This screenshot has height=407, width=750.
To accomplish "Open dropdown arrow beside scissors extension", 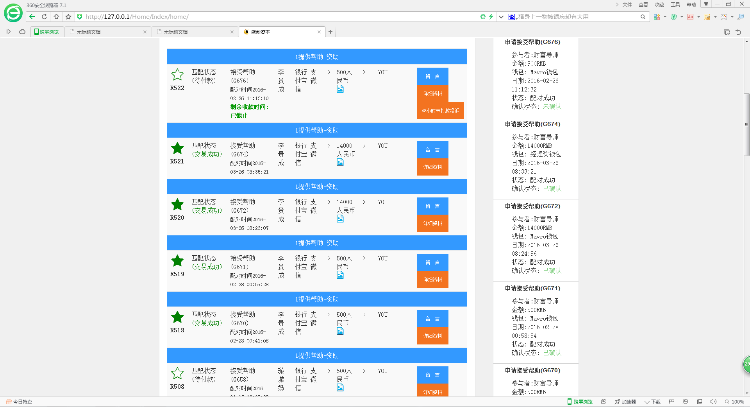I will coord(732,17).
